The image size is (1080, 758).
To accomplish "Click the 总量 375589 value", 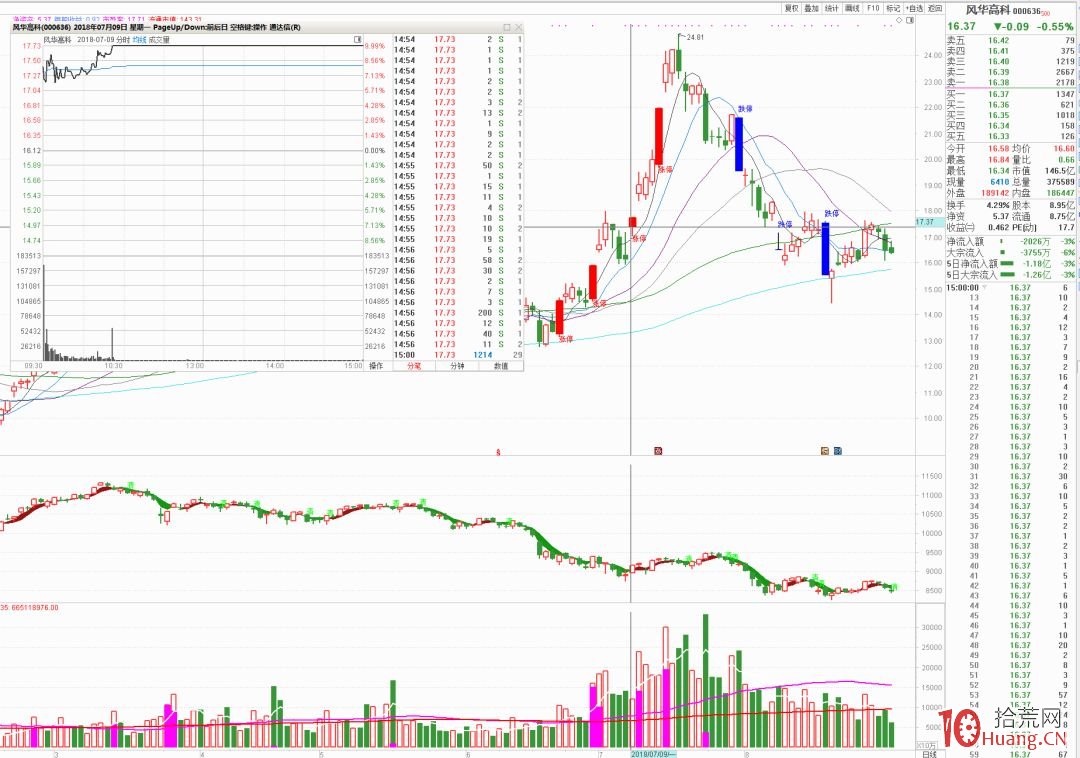I will tap(1059, 182).
